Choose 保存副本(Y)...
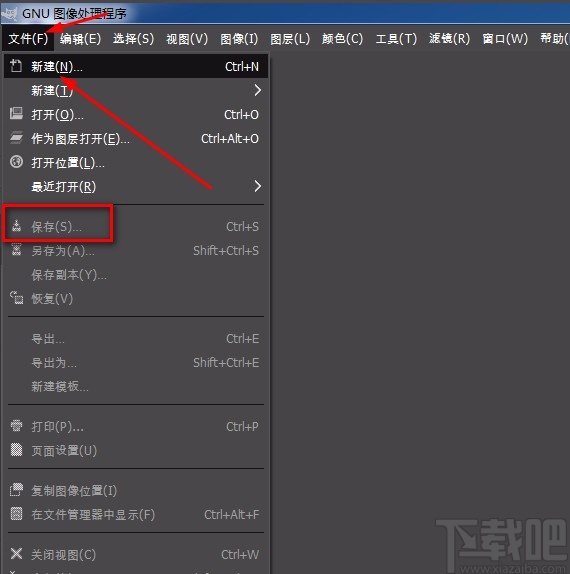570x574 pixels. 136,275
